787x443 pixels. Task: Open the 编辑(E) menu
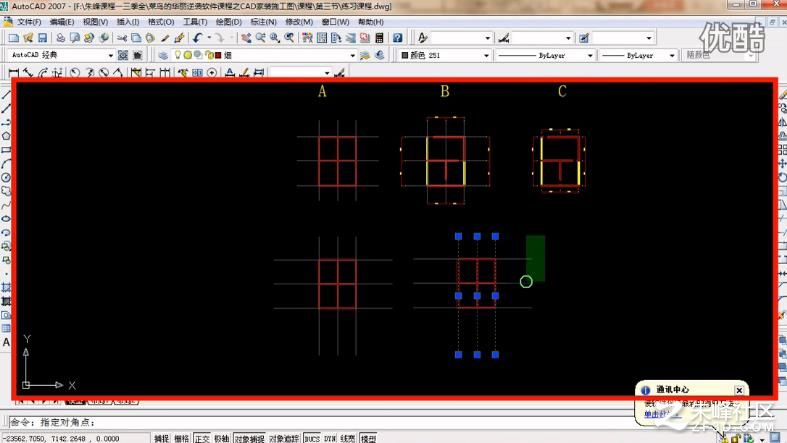62,22
